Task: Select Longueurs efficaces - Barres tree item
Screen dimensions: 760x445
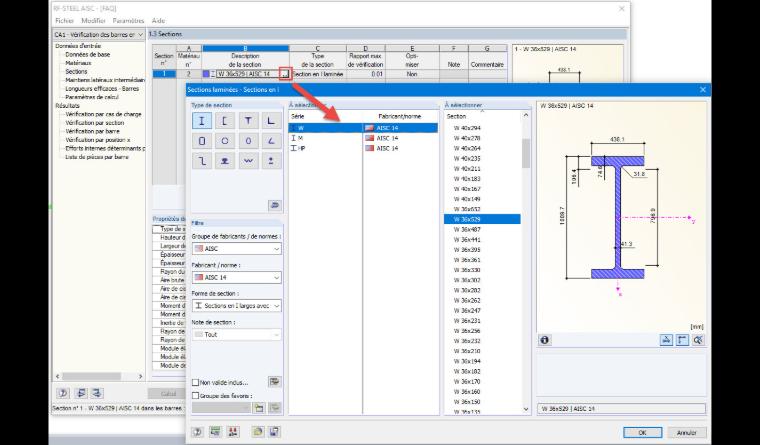Action: [102, 89]
